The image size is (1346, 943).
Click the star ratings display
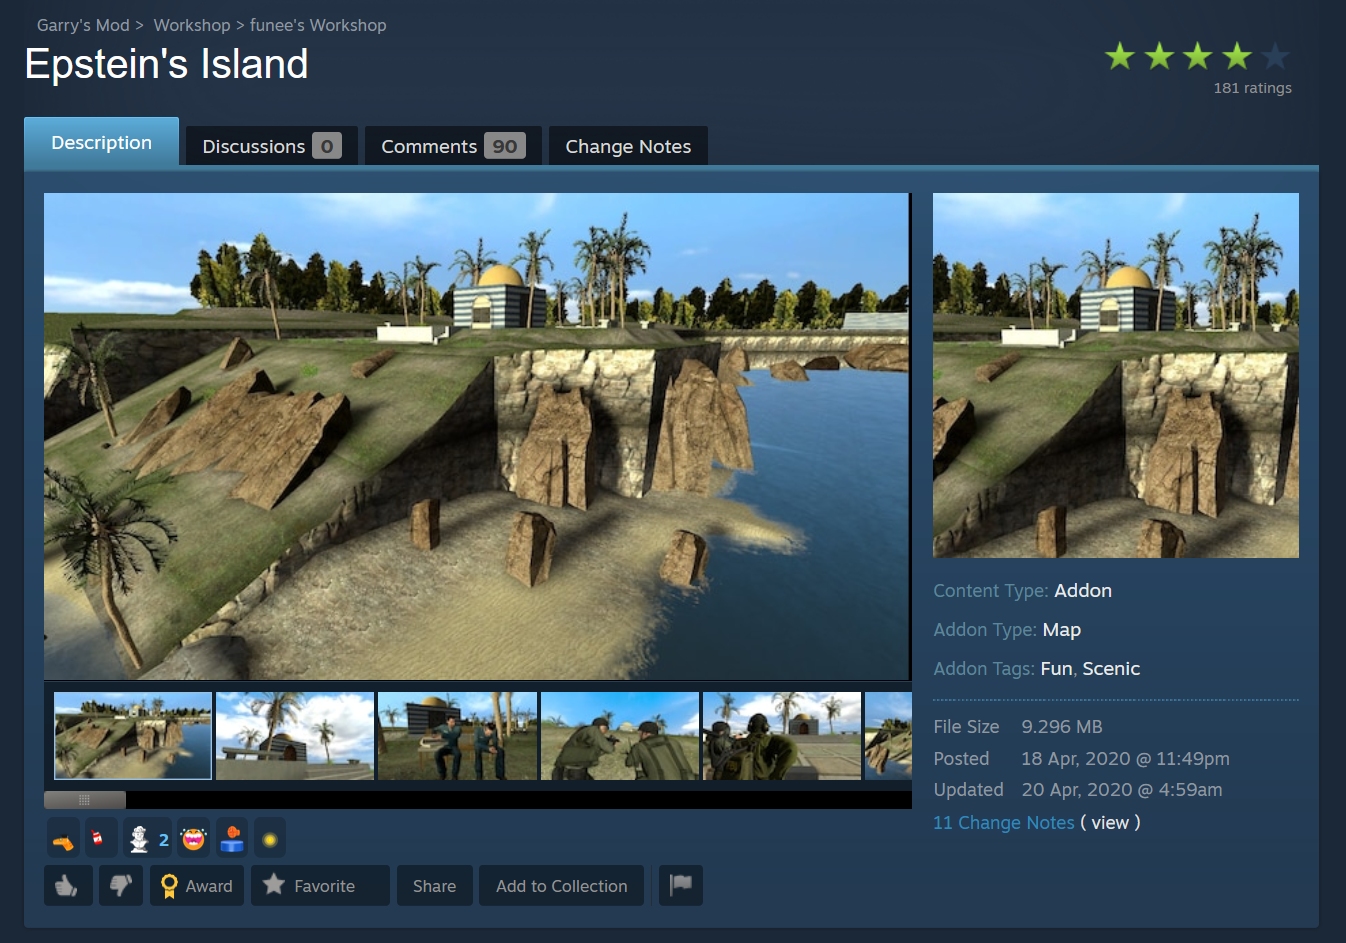1197,56
